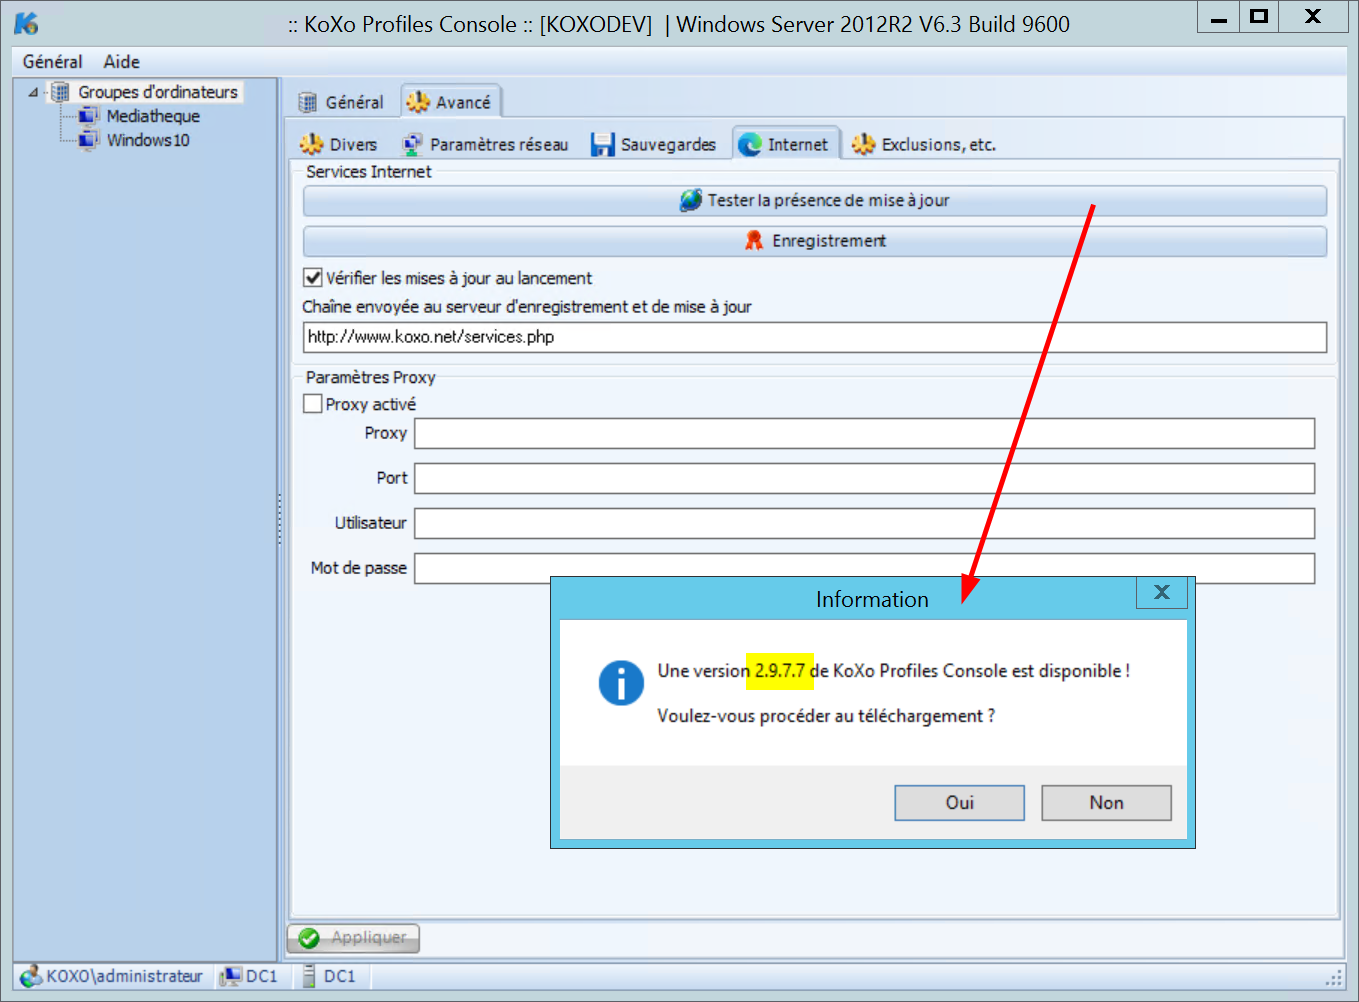Switch to the Général tab
1359x1002 pixels.
[341, 102]
